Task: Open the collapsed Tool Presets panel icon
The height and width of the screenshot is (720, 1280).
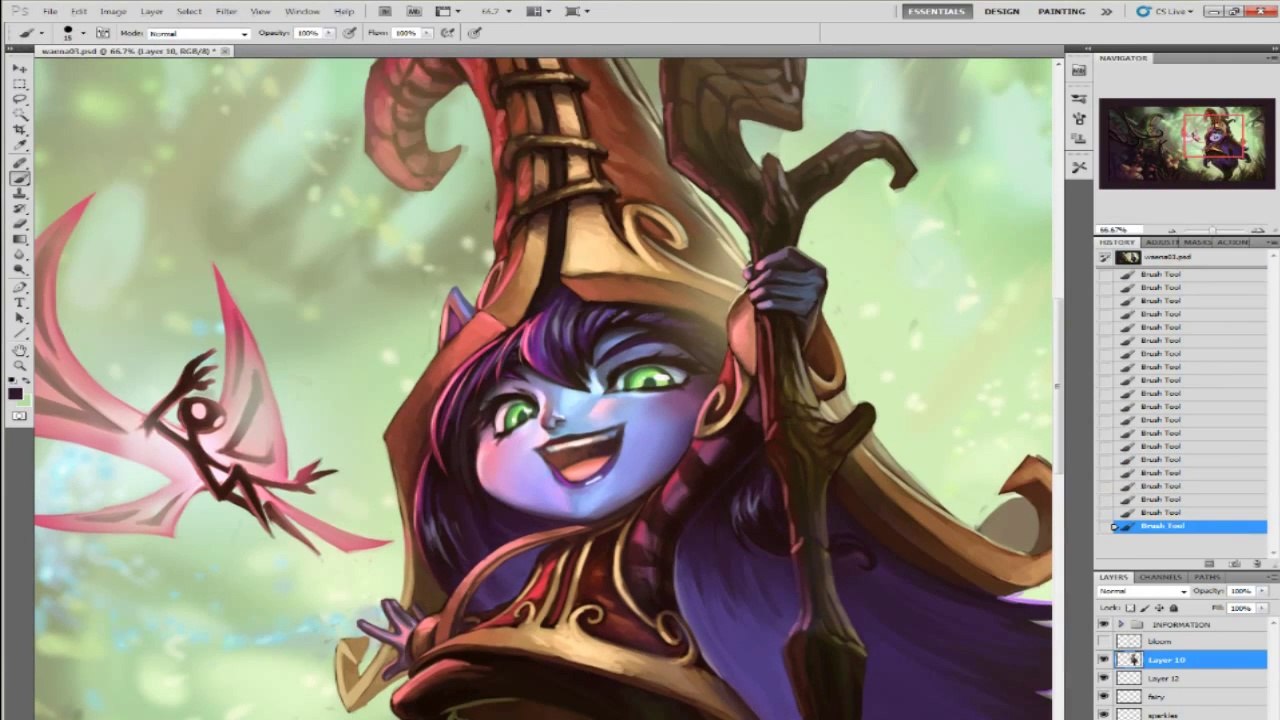Action: coord(1079,166)
